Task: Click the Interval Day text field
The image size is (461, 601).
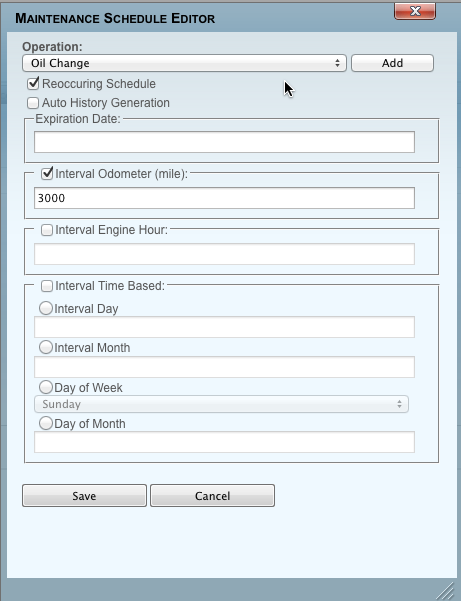Action: tap(224, 327)
